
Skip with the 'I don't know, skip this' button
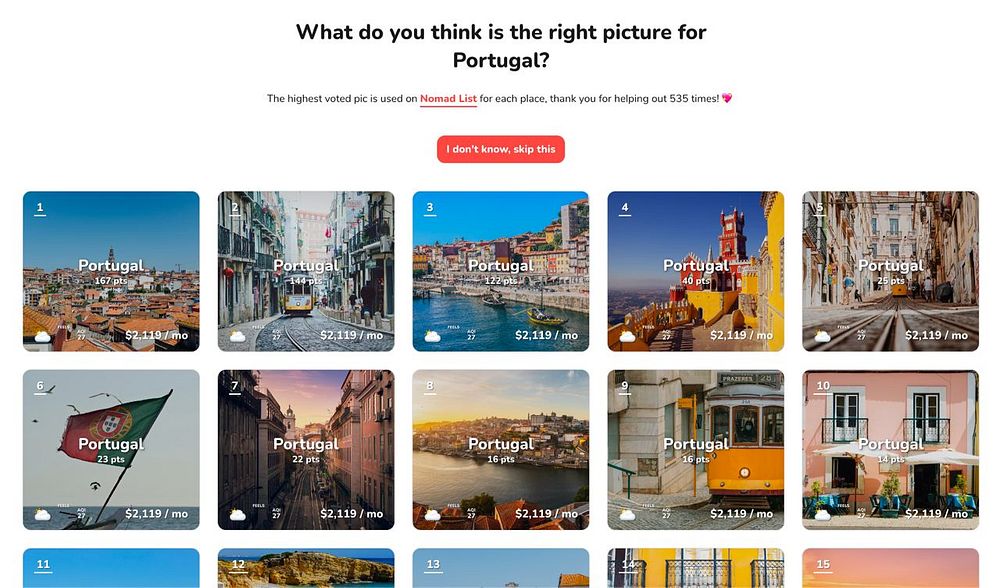click(x=501, y=149)
